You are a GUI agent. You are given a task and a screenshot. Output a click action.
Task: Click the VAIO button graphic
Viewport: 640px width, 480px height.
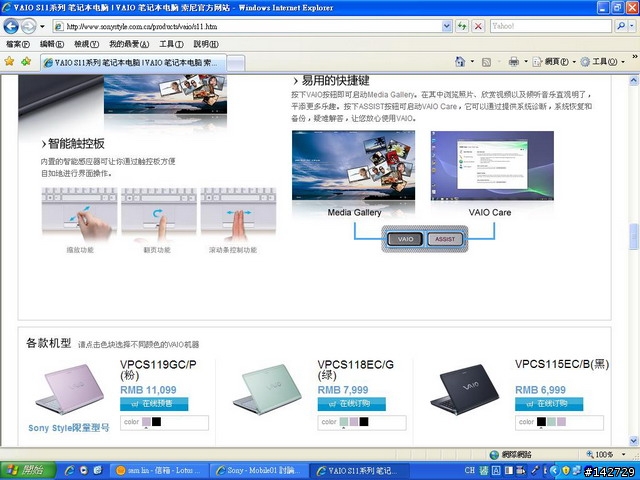(405, 239)
